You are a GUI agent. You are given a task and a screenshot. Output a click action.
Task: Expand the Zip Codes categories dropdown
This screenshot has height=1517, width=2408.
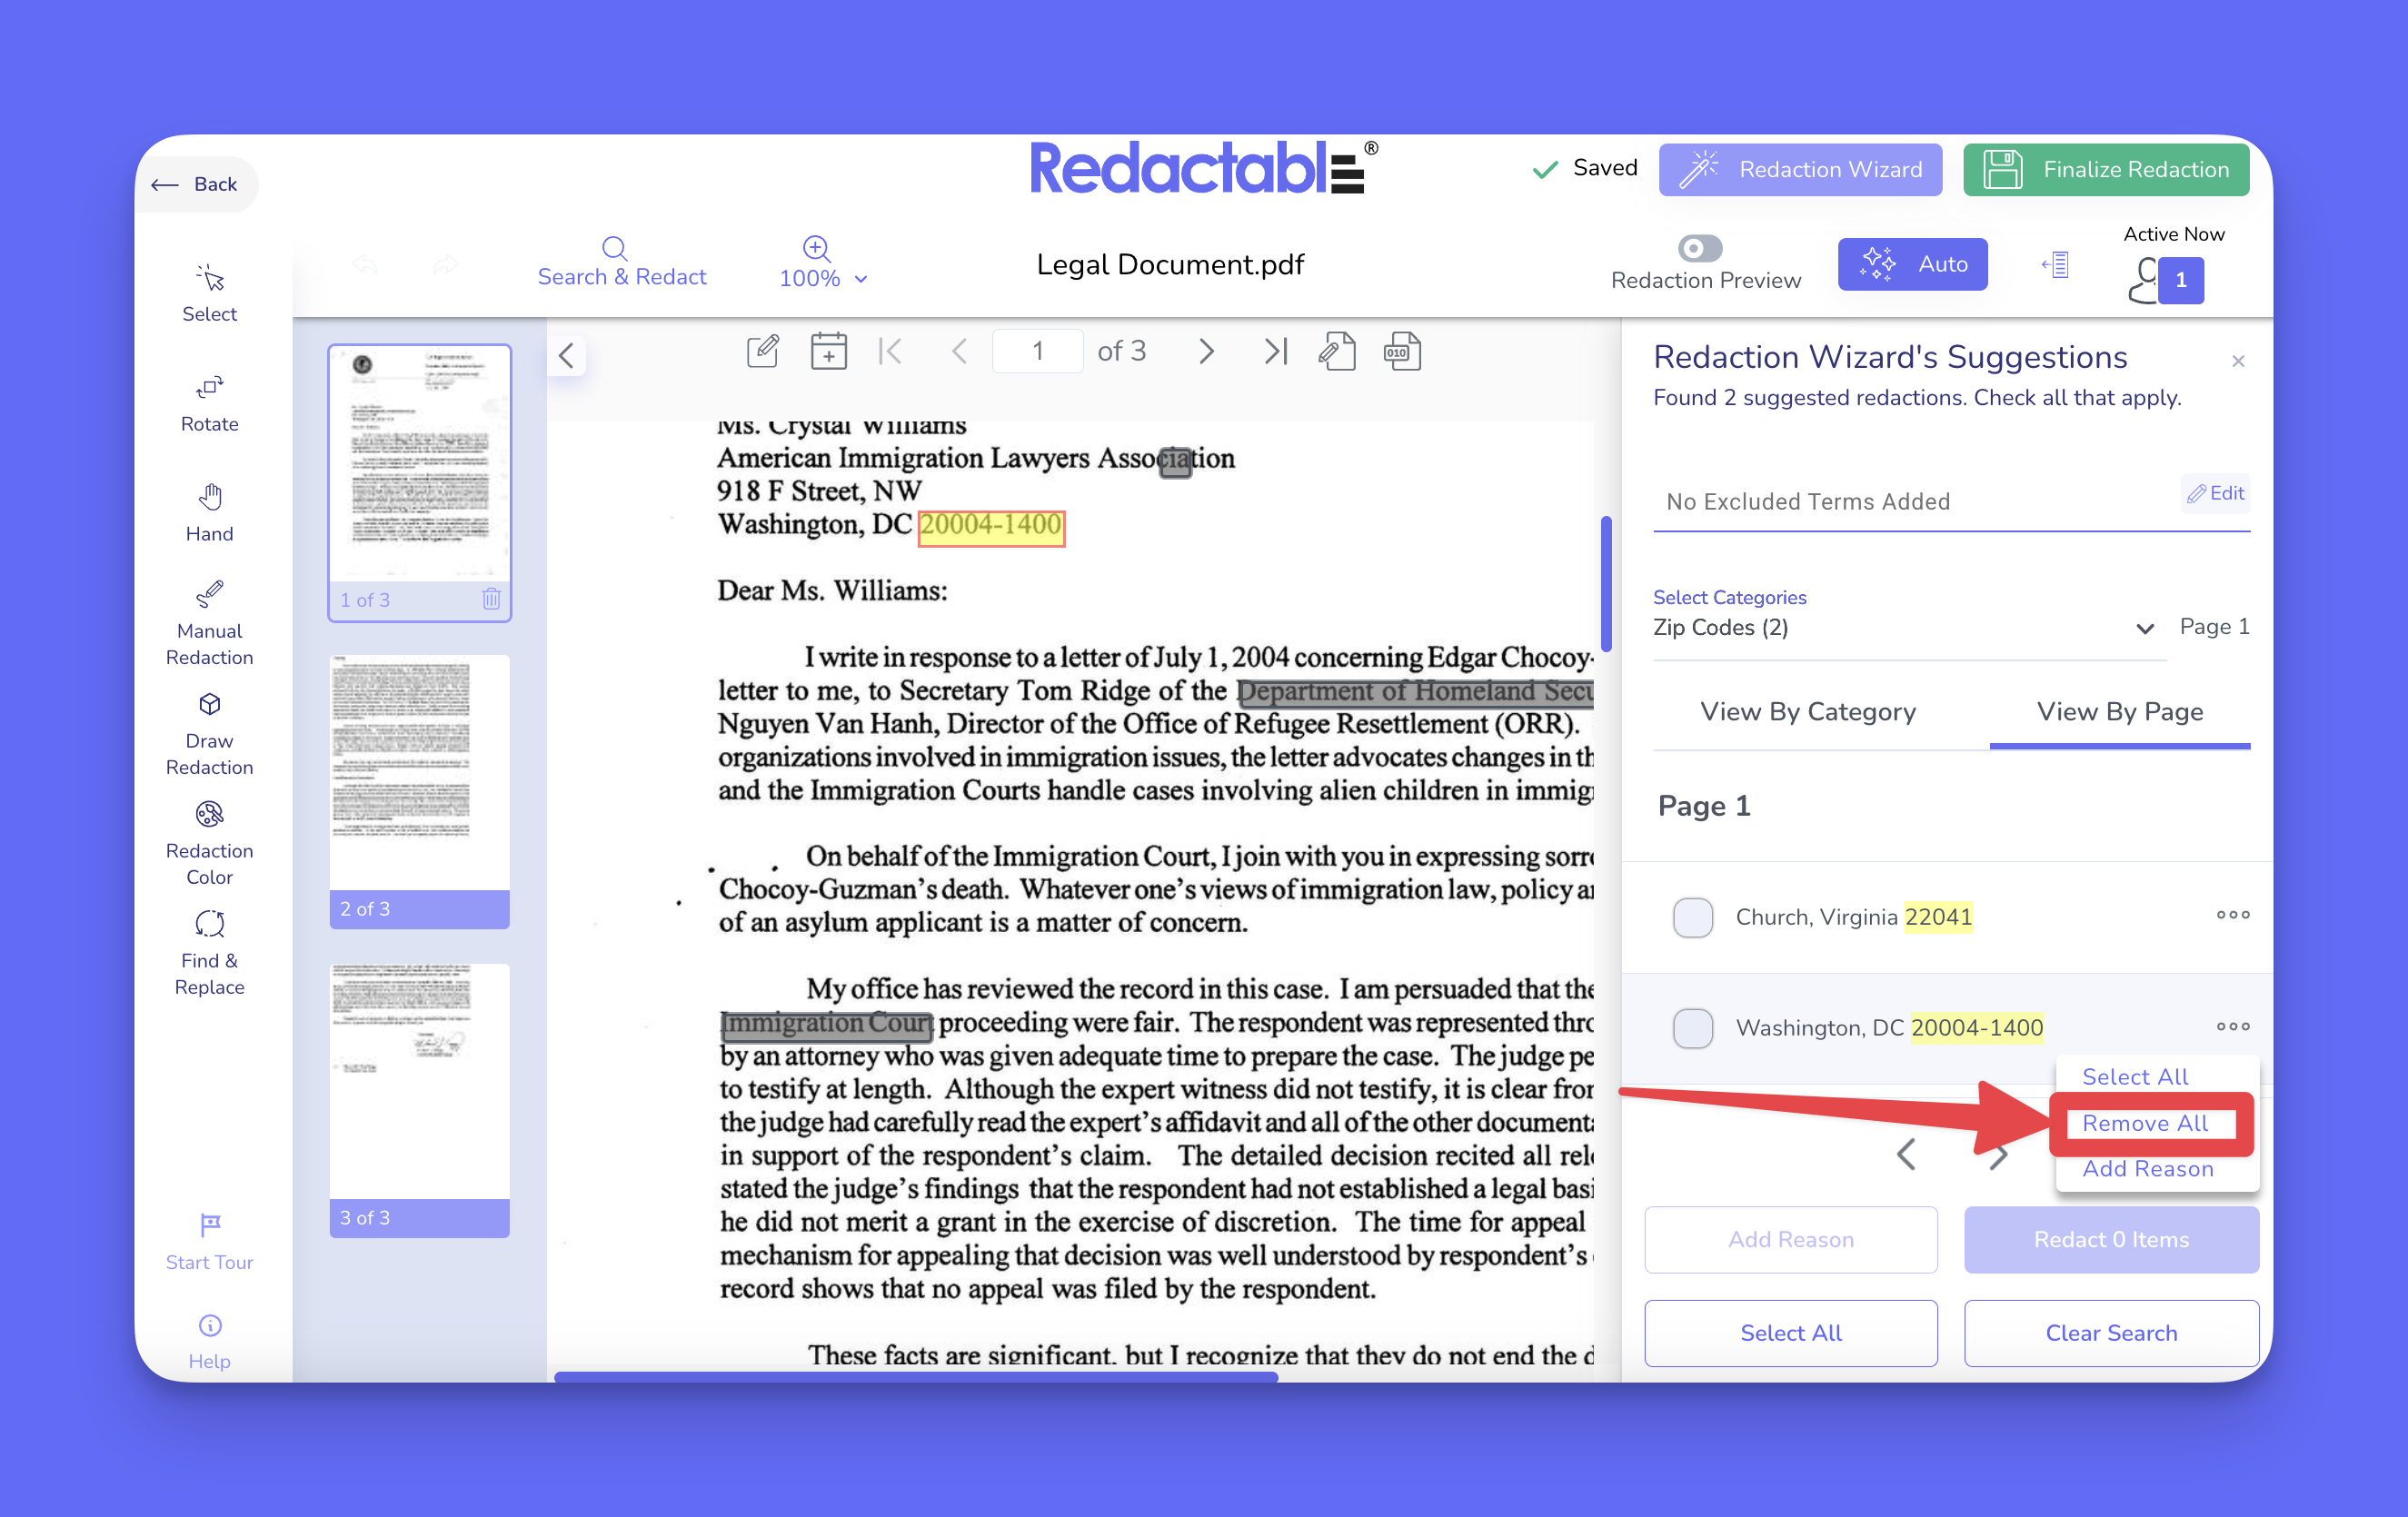point(2144,628)
